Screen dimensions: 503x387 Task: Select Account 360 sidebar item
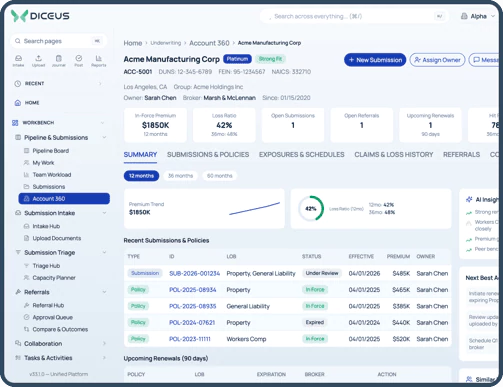point(64,198)
